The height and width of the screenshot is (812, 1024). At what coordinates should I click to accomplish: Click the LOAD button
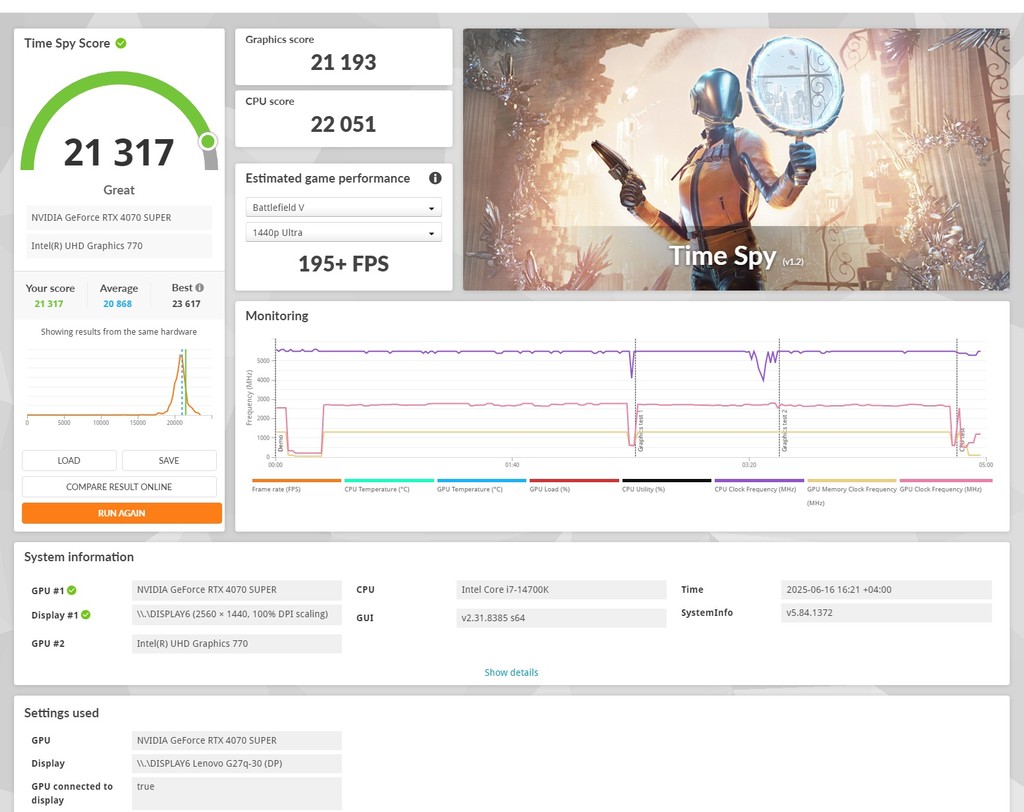click(x=69, y=461)
